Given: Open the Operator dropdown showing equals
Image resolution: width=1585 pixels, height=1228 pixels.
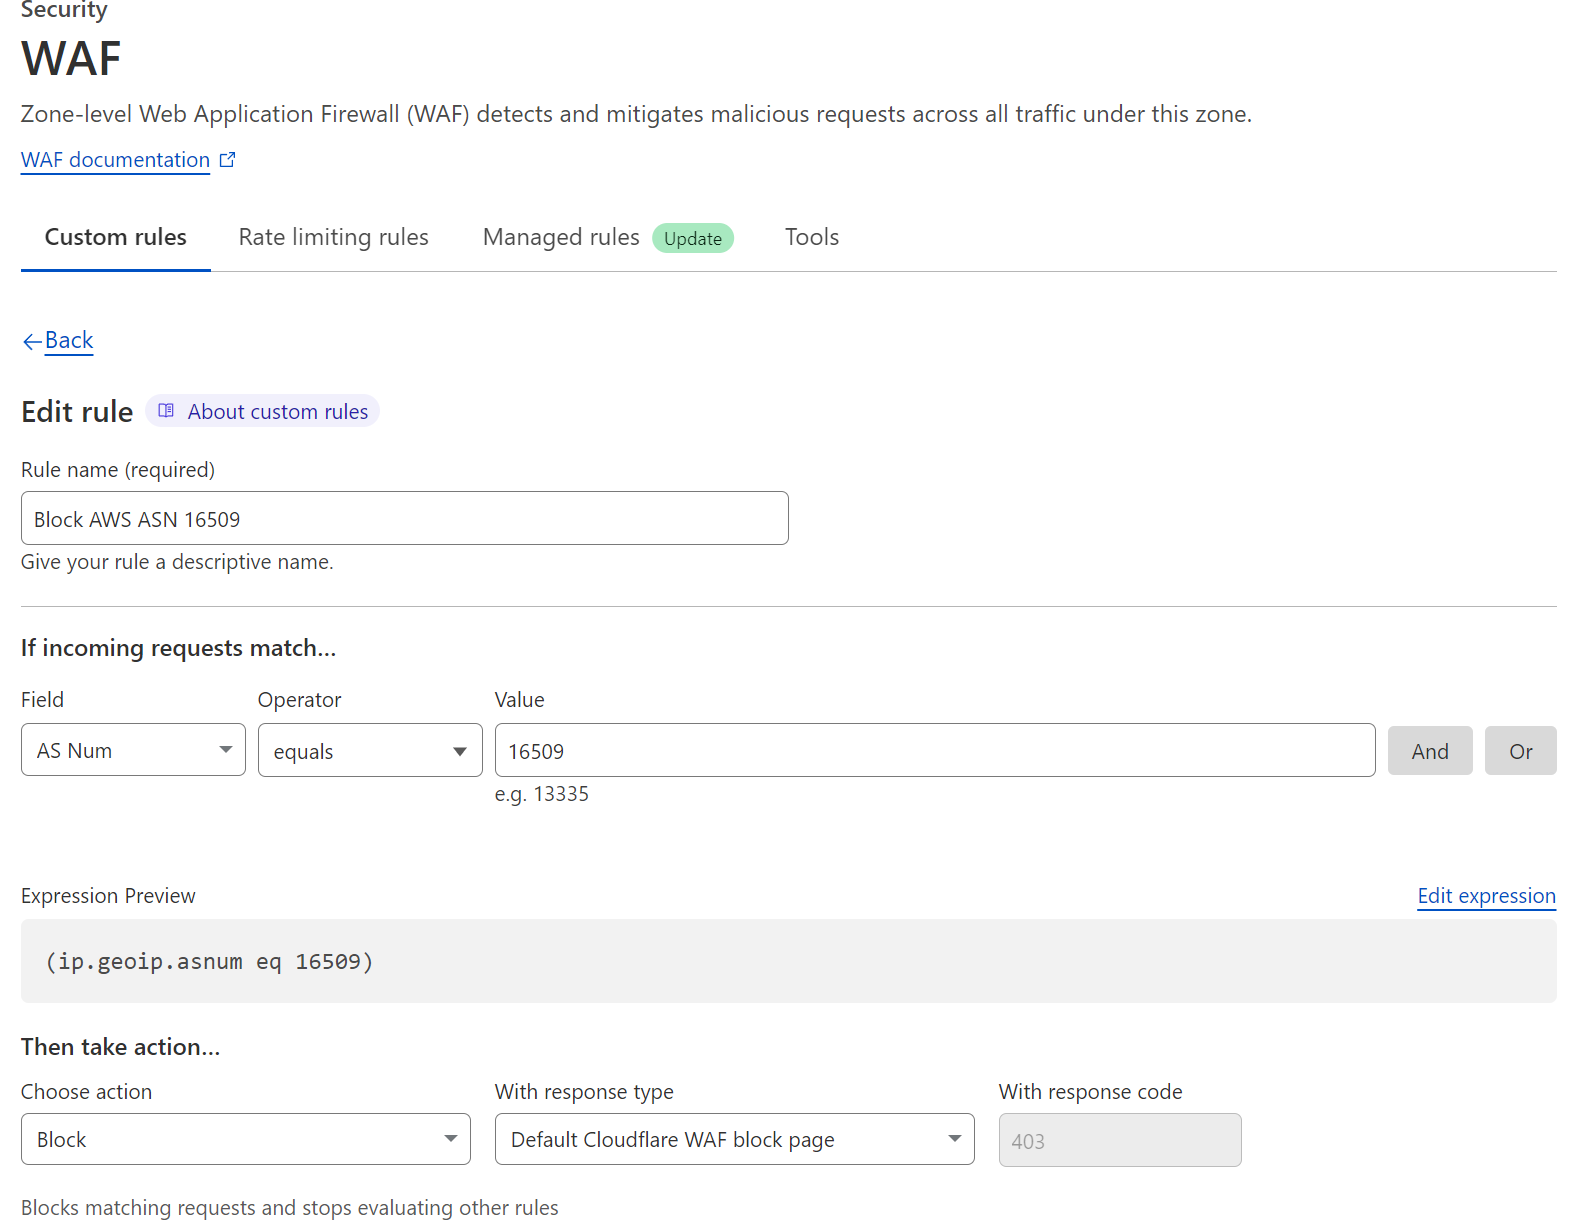Looking at the screenshot, I should point(370,750).
